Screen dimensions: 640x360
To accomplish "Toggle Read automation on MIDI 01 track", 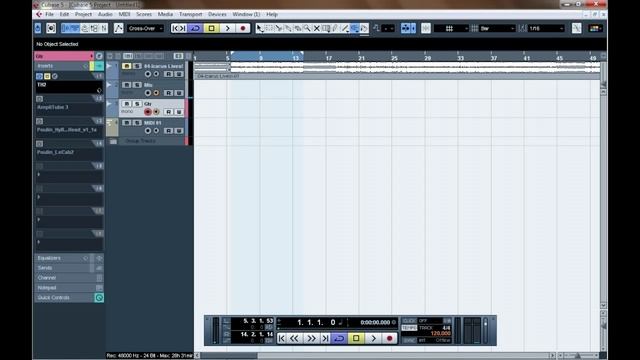I will 169,131.
